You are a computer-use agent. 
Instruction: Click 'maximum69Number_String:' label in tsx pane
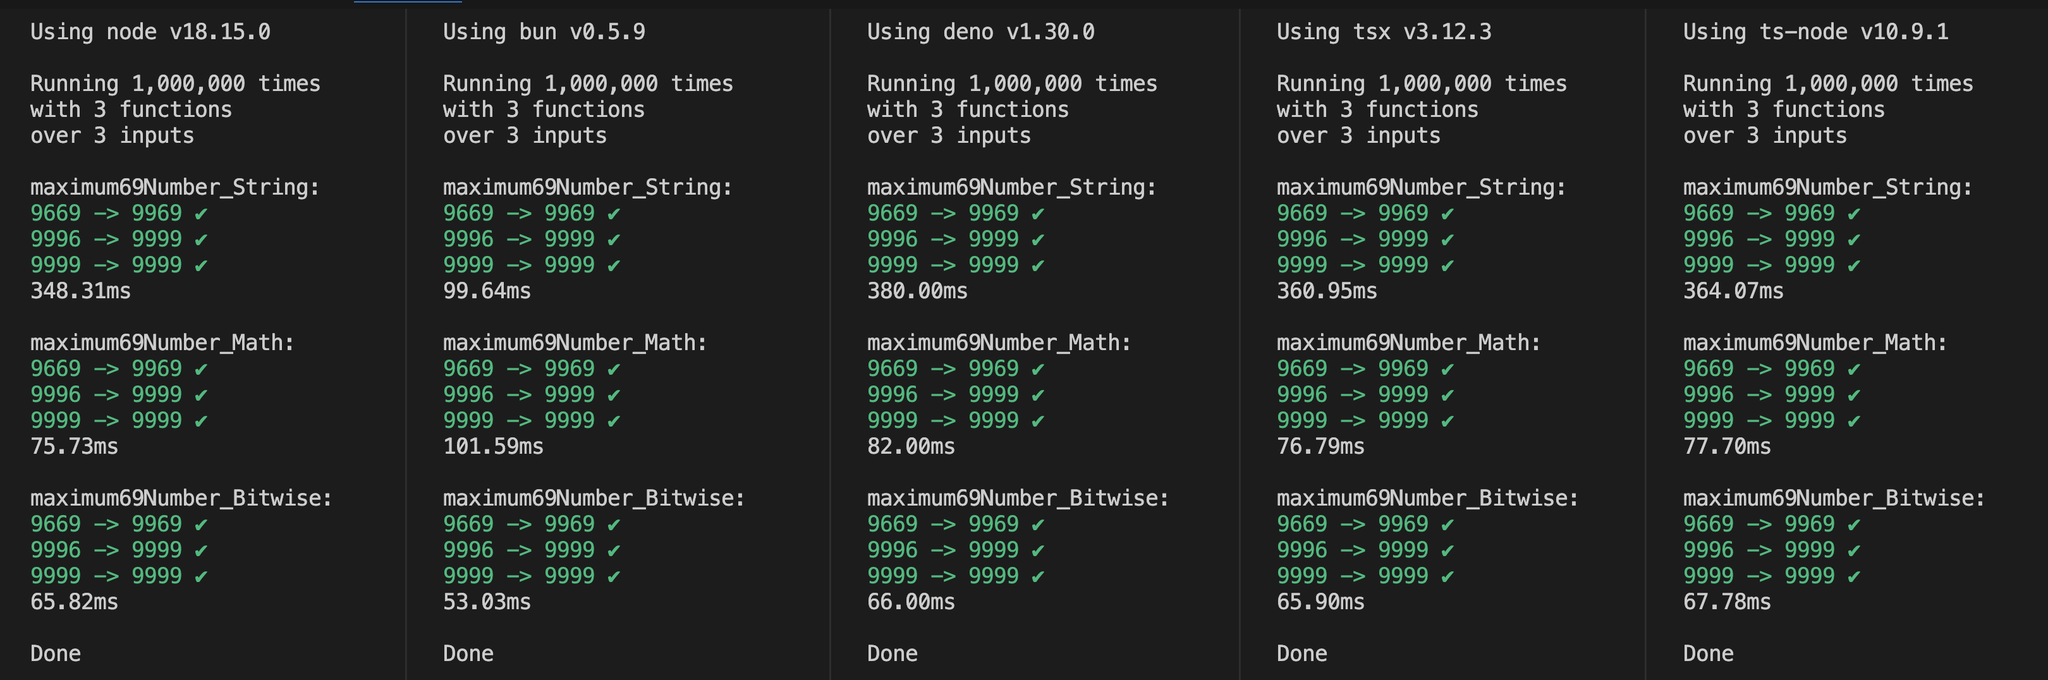[x=1422, y=187]
